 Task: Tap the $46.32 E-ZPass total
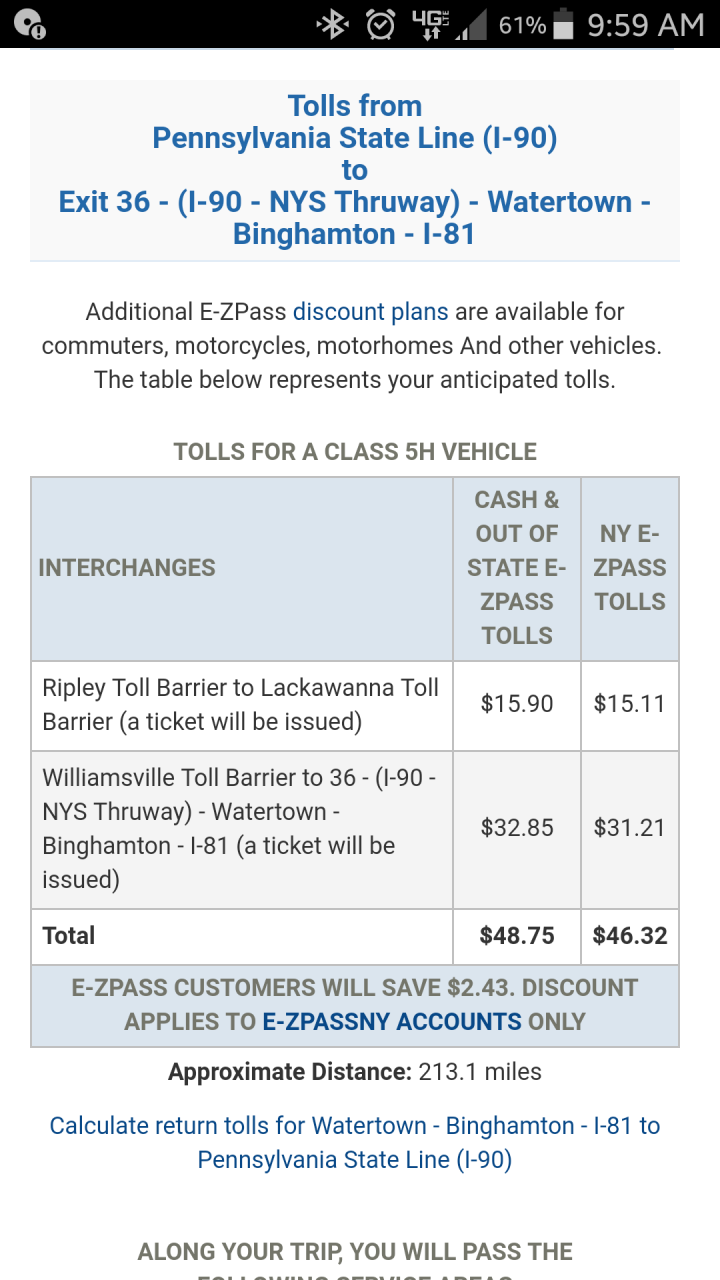(x=629, y=936)
